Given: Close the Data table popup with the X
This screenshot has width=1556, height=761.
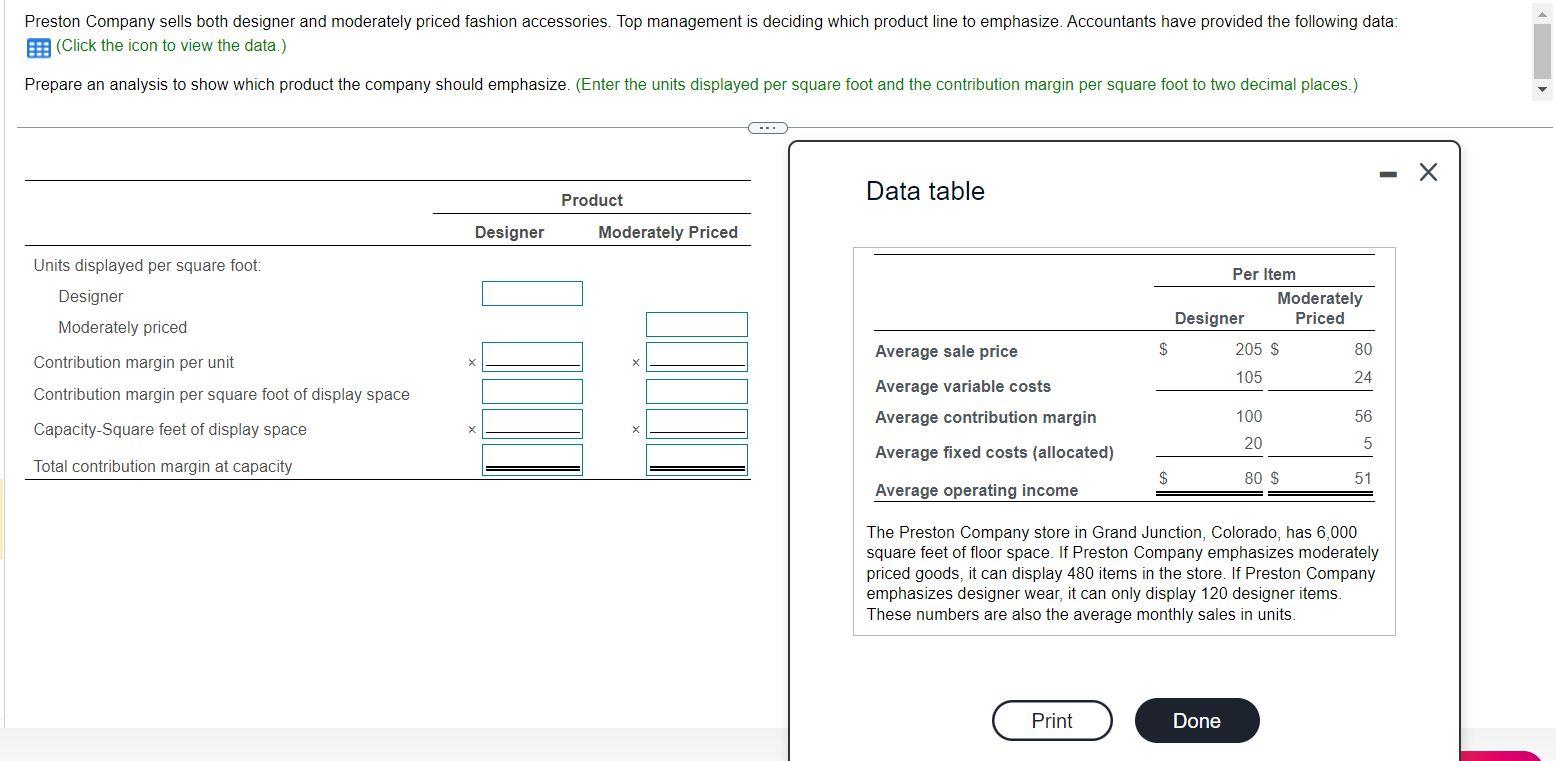Looking at the screenshot, I should pyautogui.click(x=1427, y=172).
